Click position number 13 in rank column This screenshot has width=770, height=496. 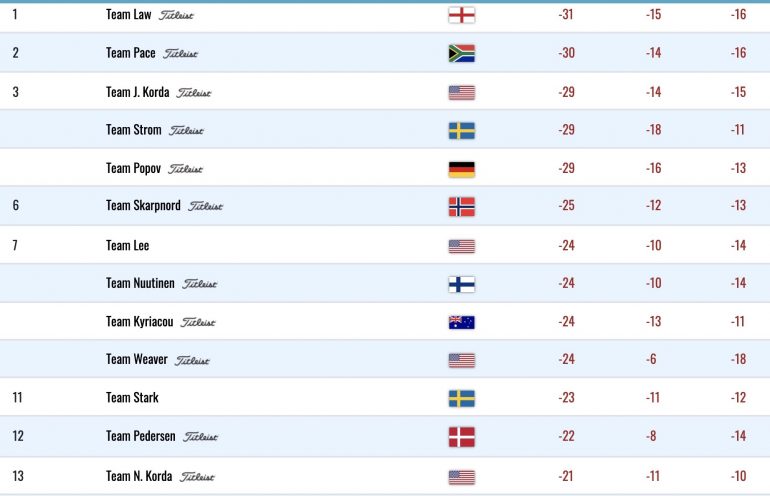18,476
